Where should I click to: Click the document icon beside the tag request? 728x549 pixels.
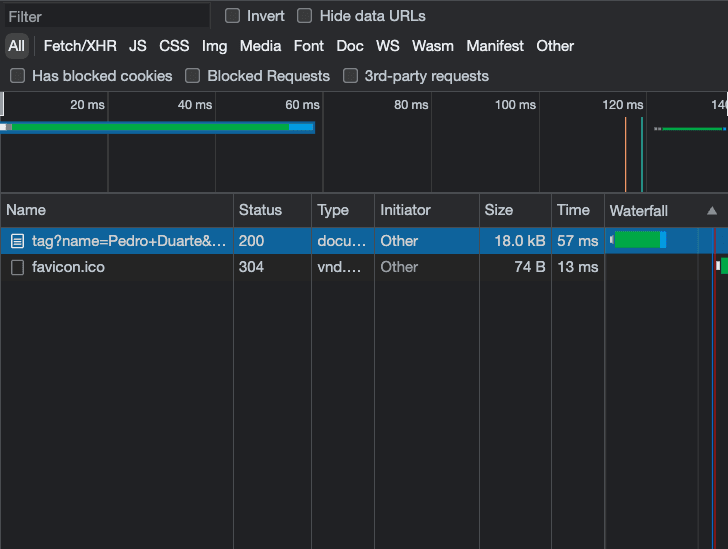pyautogui.click(x=17, y=241)
